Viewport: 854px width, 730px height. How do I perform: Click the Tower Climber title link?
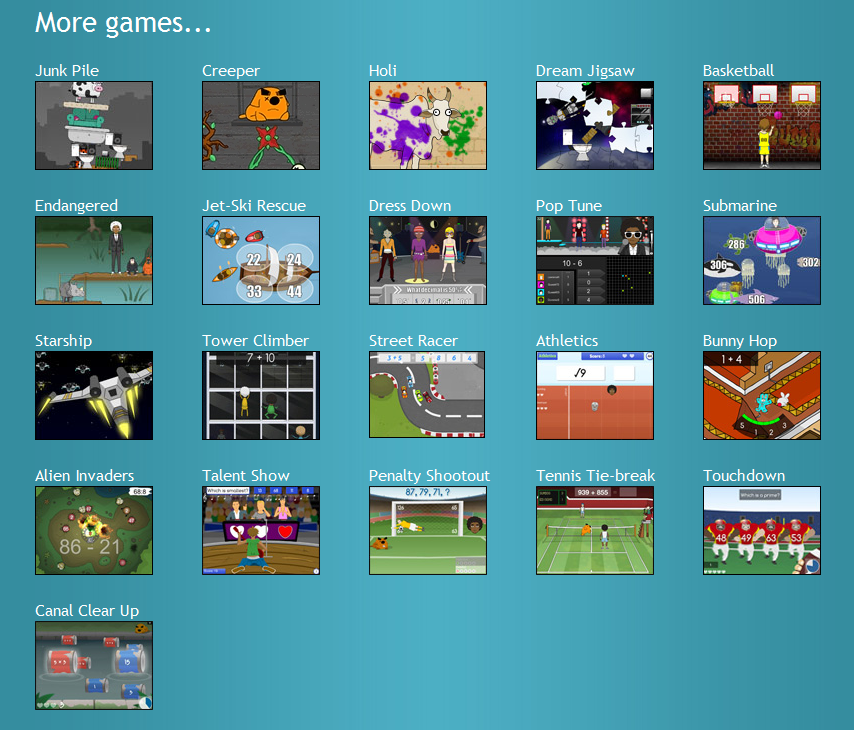tap(255, 341)
